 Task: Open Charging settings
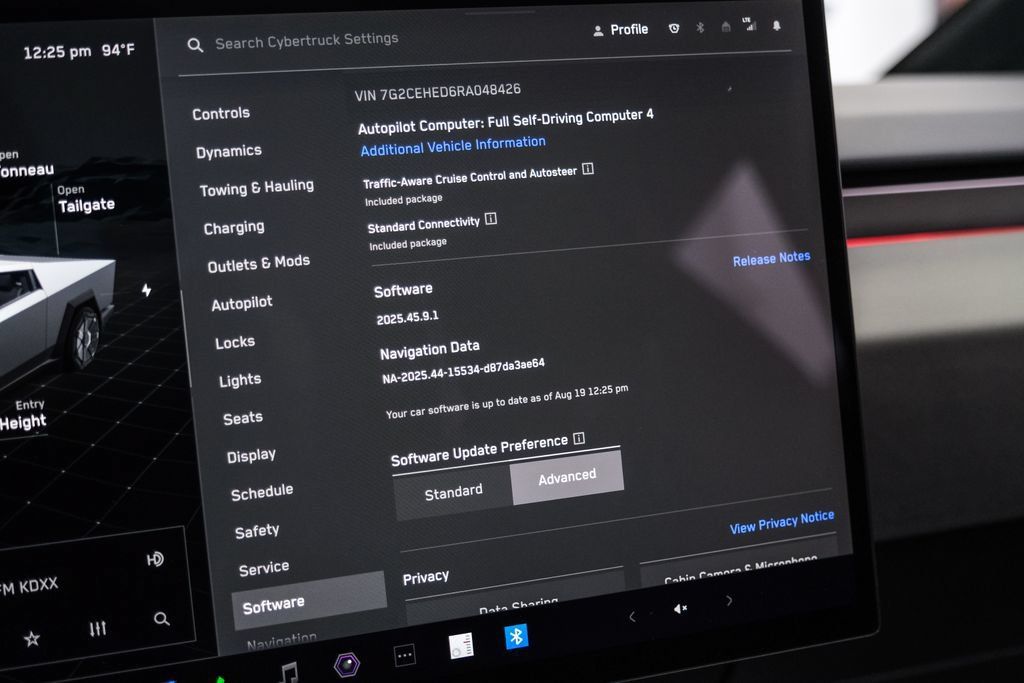pyautogui.click(x=234, y=228)
